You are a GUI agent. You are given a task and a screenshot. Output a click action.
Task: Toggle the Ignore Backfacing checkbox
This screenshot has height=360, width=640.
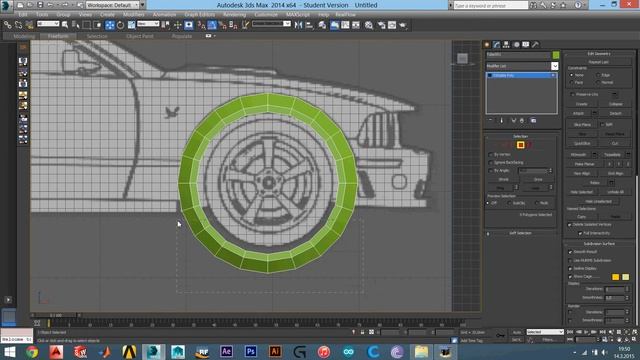point(491,162)
